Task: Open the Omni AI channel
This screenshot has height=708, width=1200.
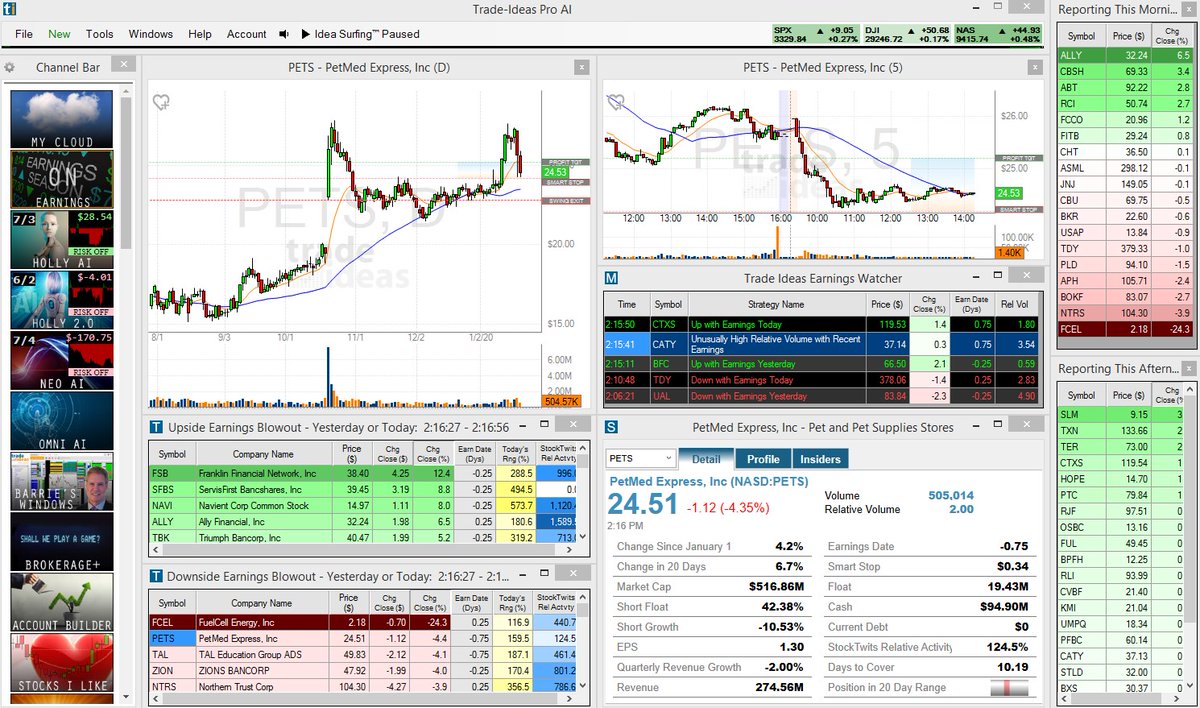Action: tap(62, 420)
